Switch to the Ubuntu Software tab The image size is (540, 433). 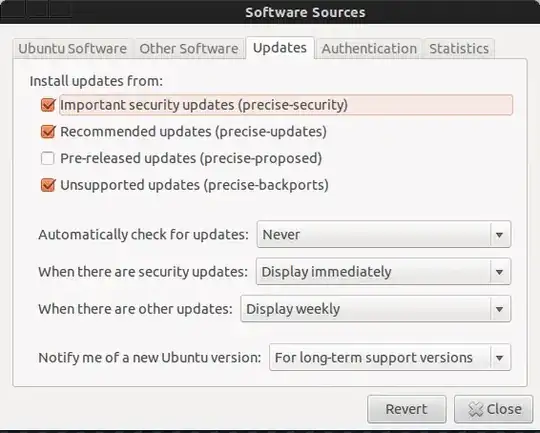(73, 49)
